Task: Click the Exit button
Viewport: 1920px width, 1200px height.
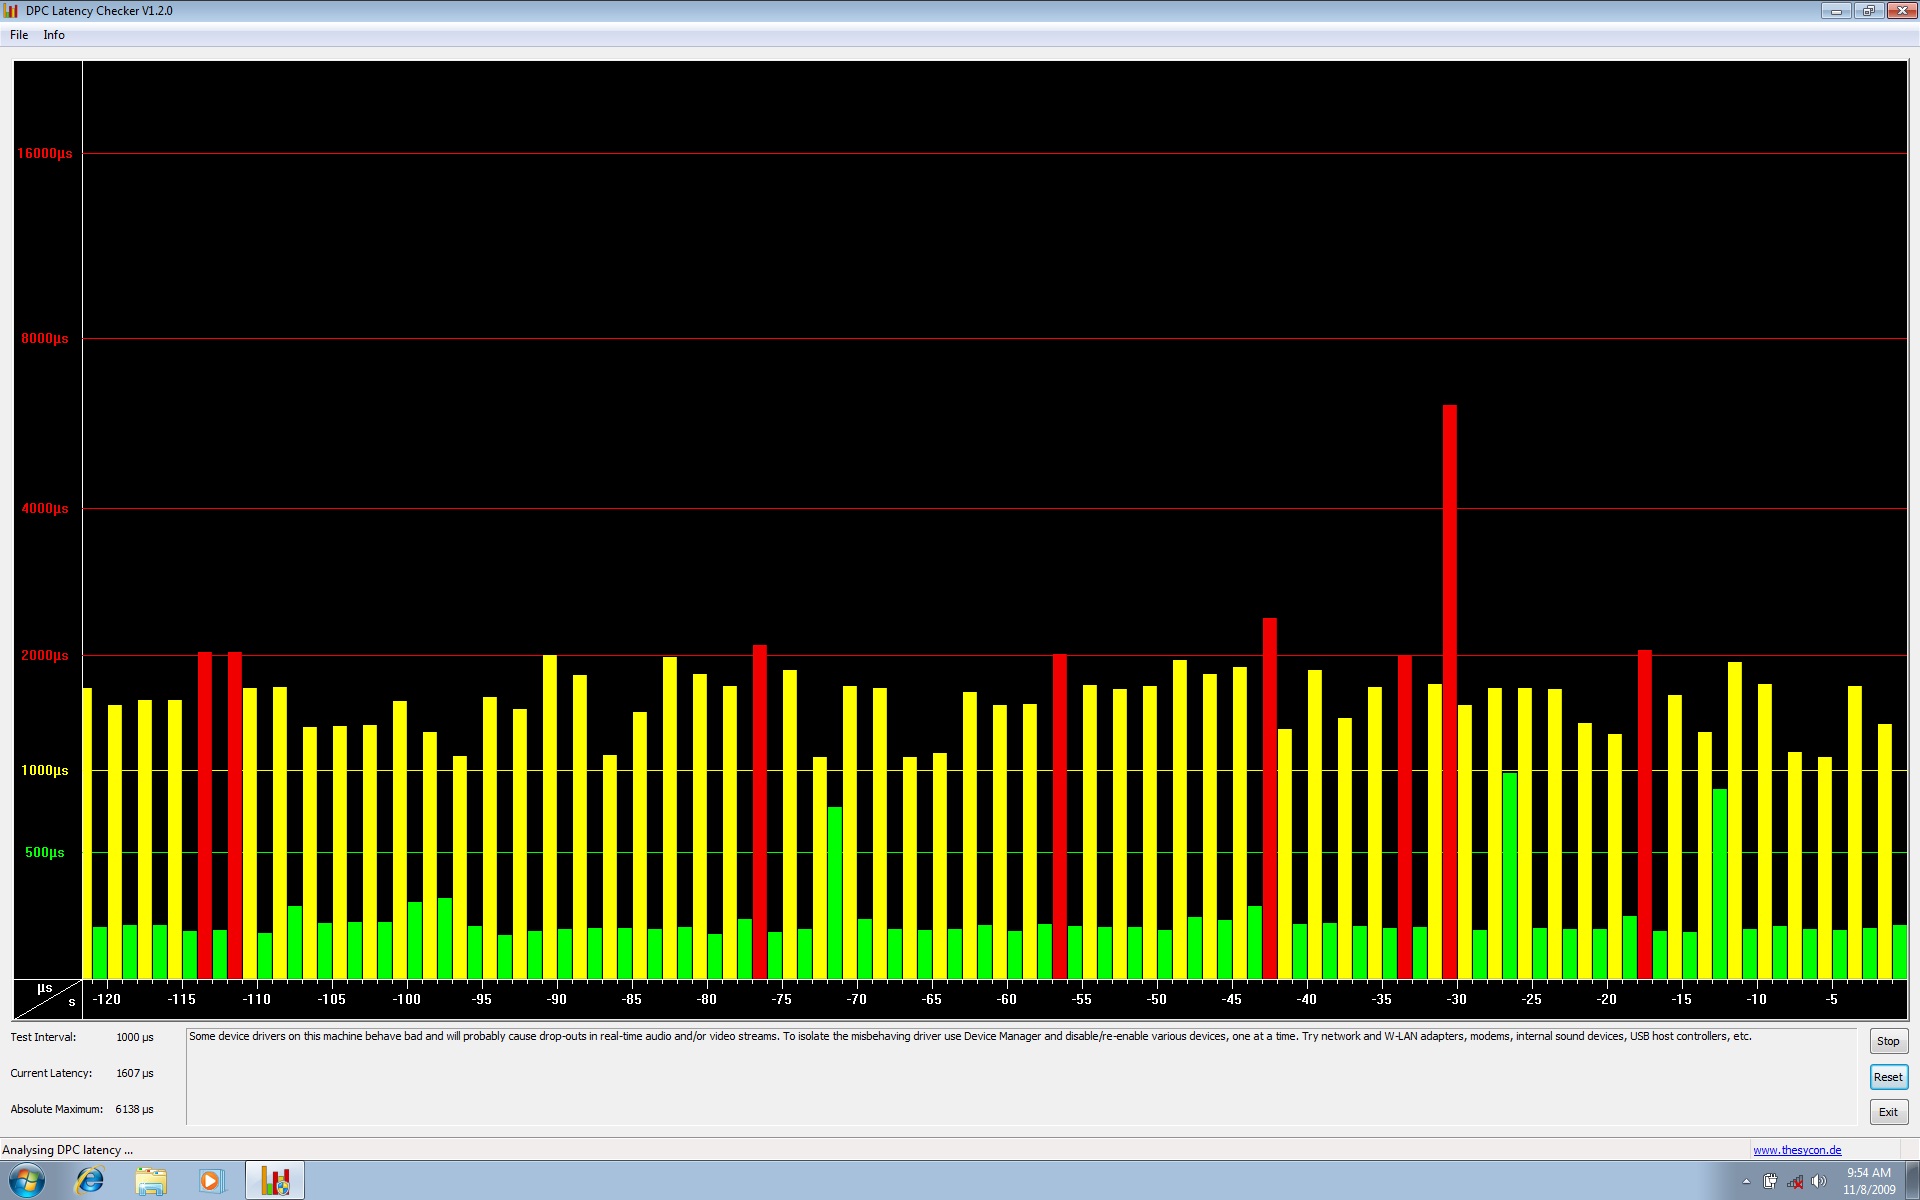Action: coord(1888,1112)
